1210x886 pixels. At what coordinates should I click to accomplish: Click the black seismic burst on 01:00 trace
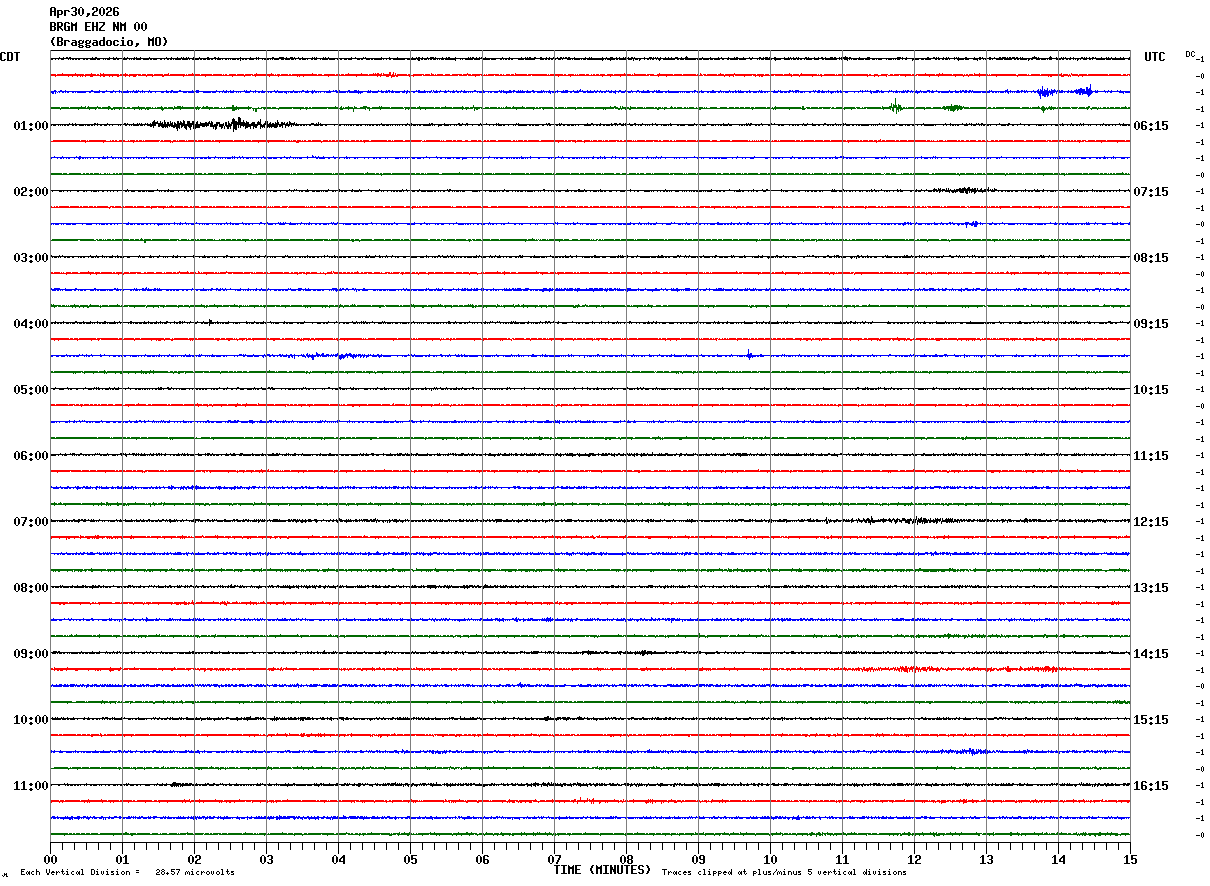click(x=222, y=124)
